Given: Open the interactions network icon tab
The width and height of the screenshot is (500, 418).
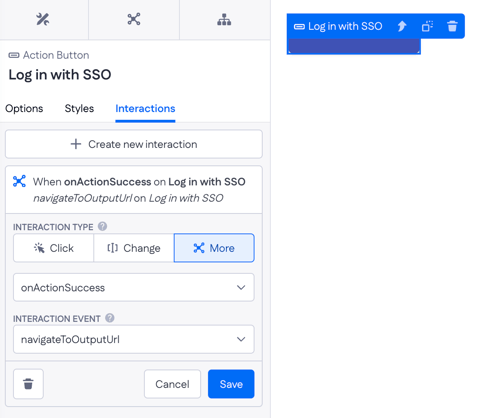Looking at the screenshot, I should pos(134,19).
